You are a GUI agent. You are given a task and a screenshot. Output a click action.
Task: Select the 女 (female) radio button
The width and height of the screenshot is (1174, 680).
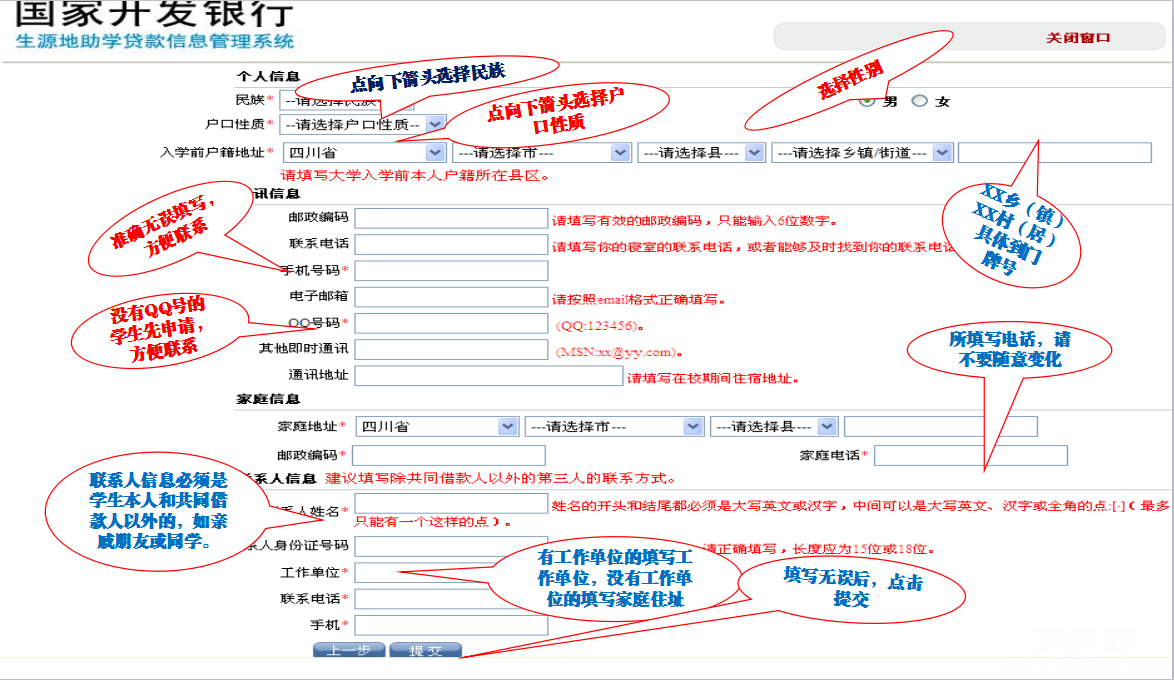pos(920,101)
